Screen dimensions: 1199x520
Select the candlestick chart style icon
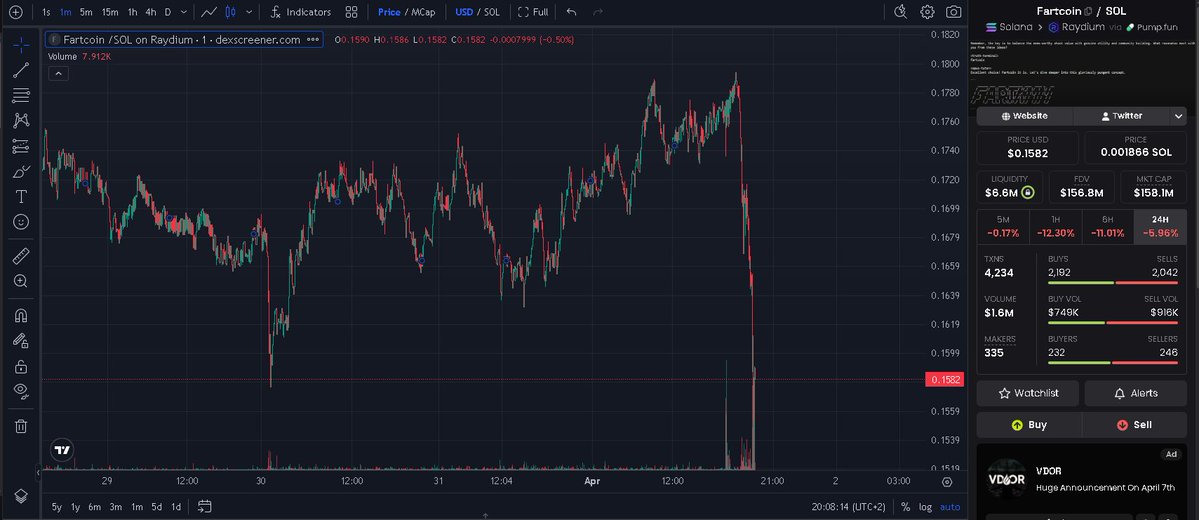point(230,12)
